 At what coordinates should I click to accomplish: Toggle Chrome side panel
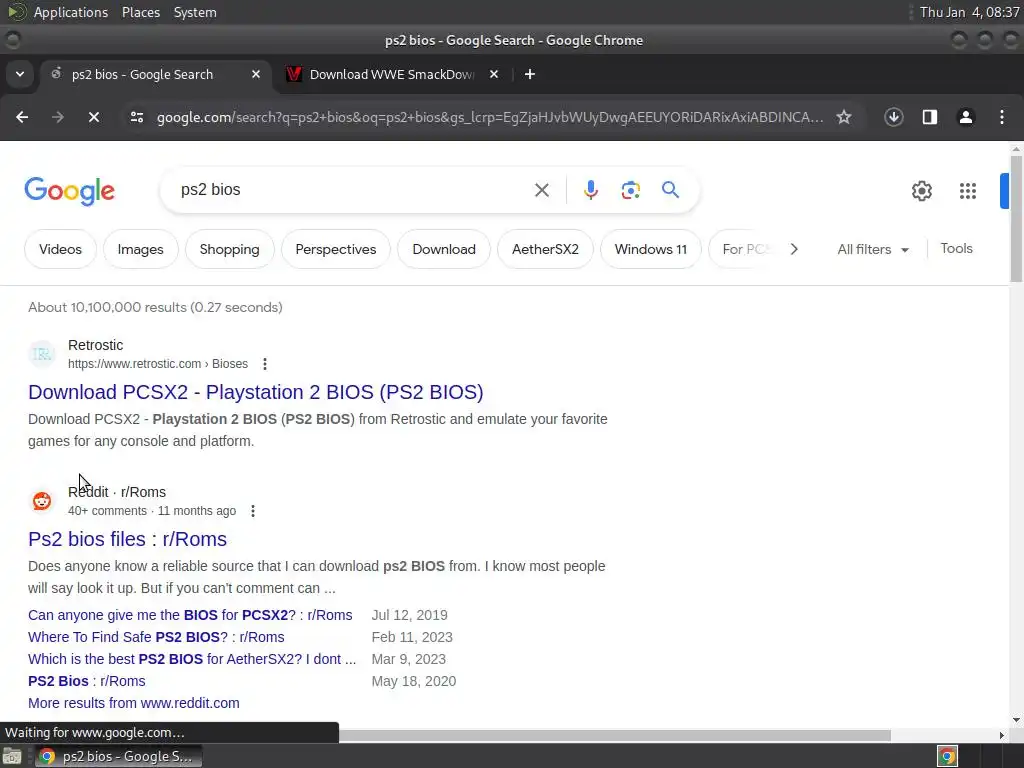(x=929, y=117)
